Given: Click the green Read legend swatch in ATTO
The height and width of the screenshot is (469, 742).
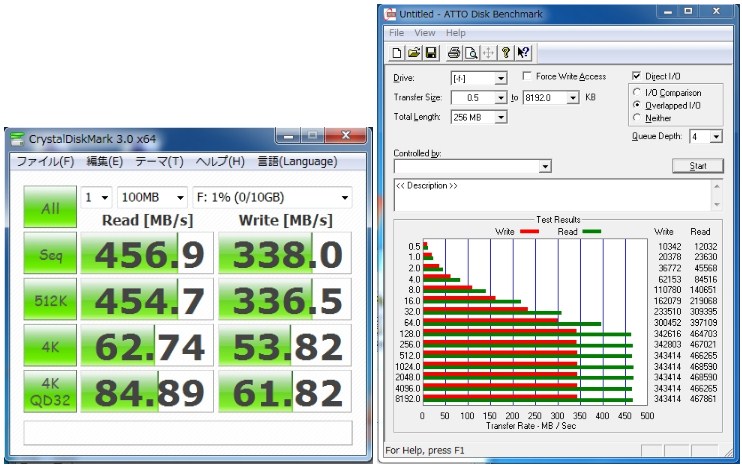Looking at the screenshot, I should tap(592, 231).
